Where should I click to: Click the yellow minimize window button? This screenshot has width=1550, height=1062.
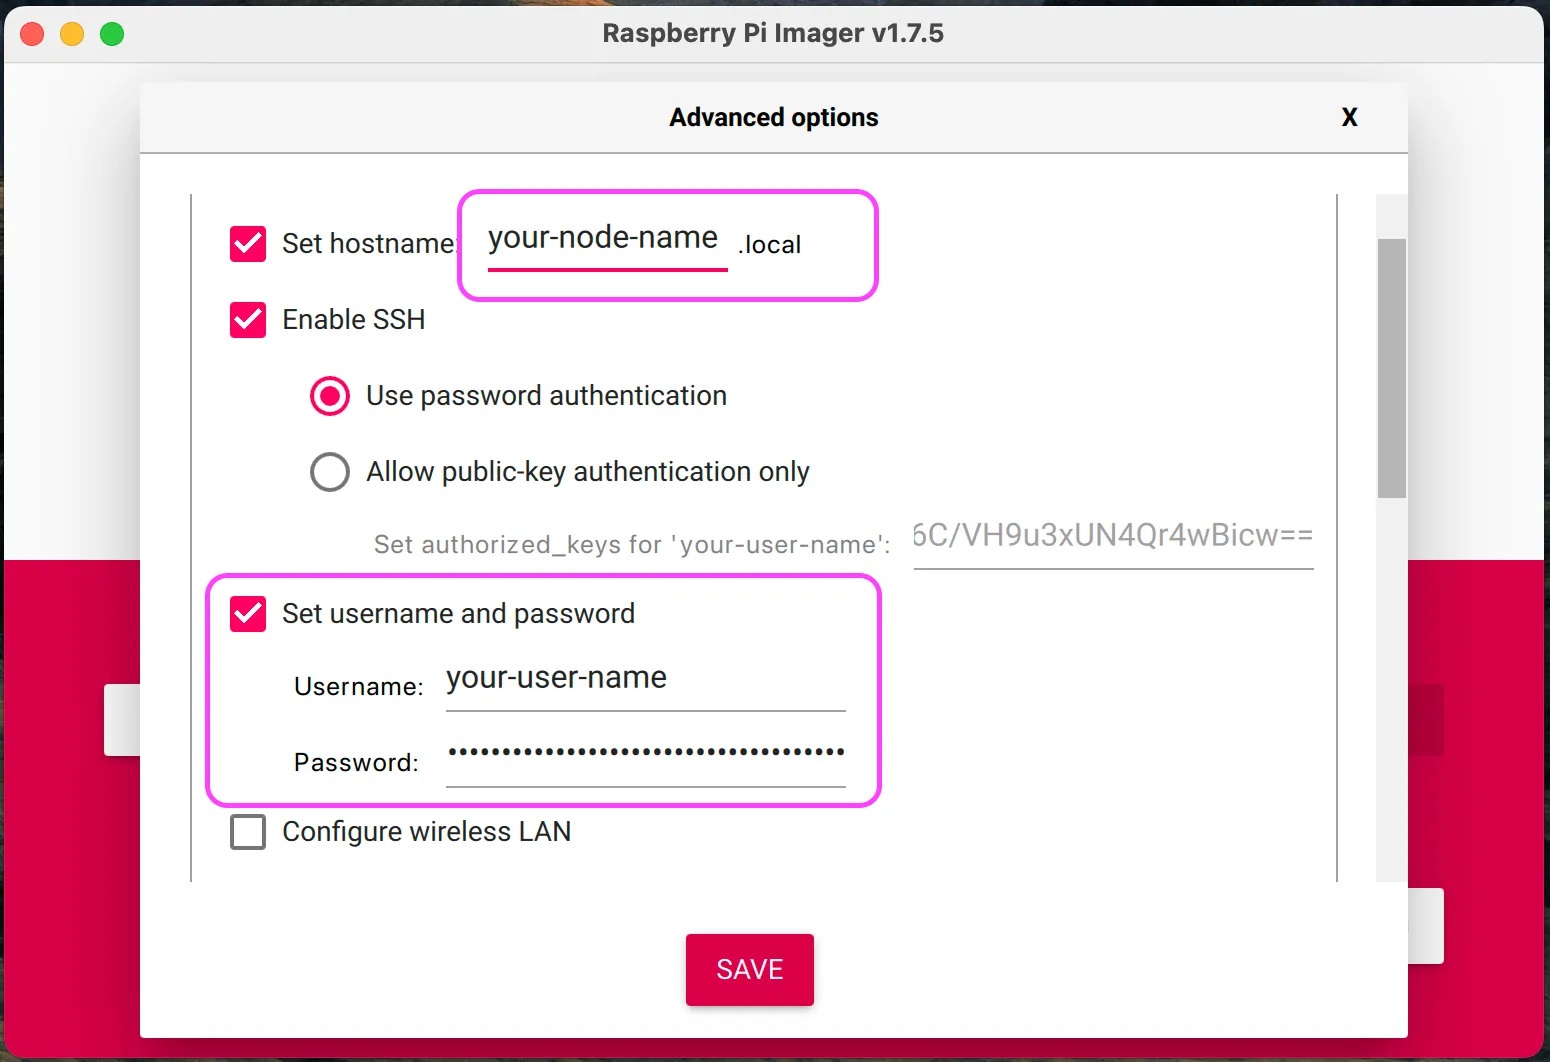point(72,34)
